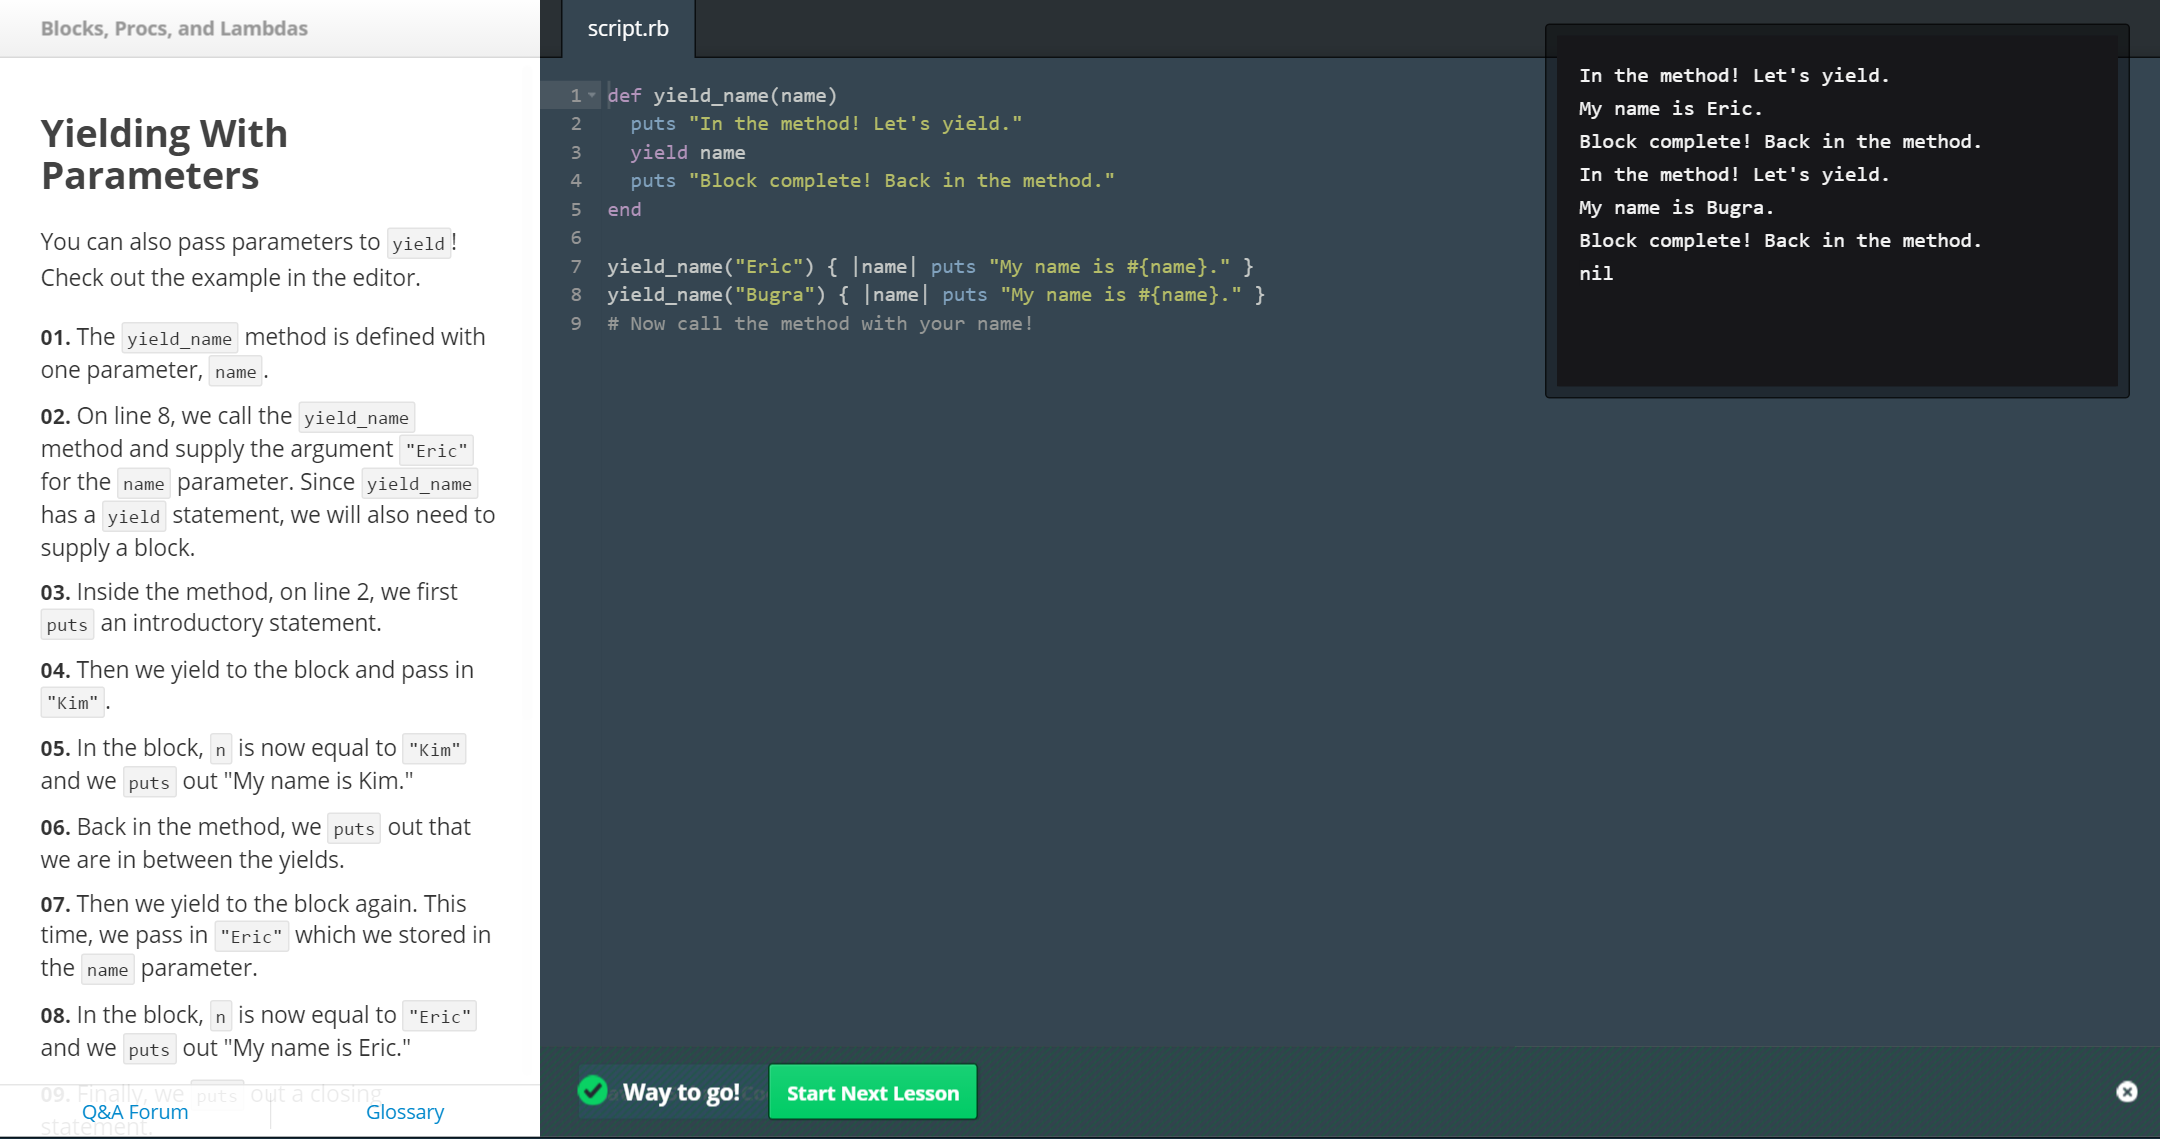Click the green checkmark success icon
The image size is (2160, 1139).
pyautogui.click(x=593, y=1090)
